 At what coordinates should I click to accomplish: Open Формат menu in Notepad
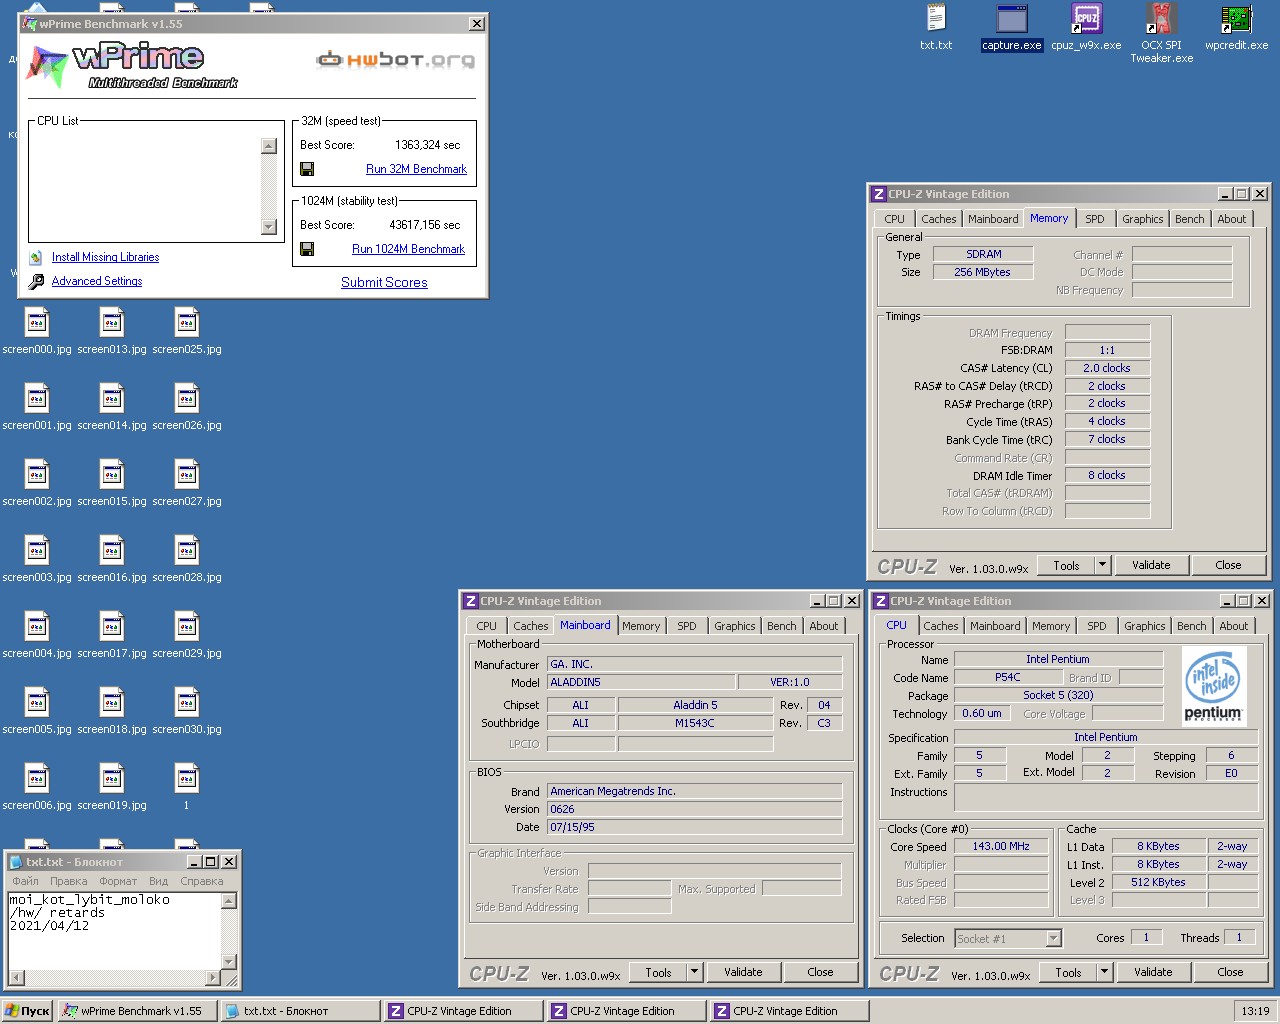click(118, 881)
